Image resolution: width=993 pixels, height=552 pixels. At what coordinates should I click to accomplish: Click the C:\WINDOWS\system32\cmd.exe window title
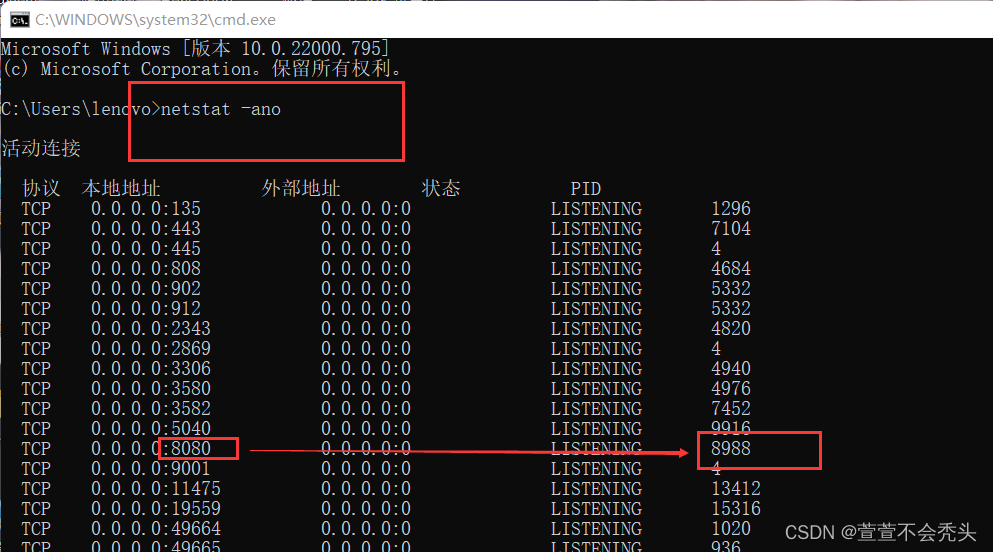[155, 19]
